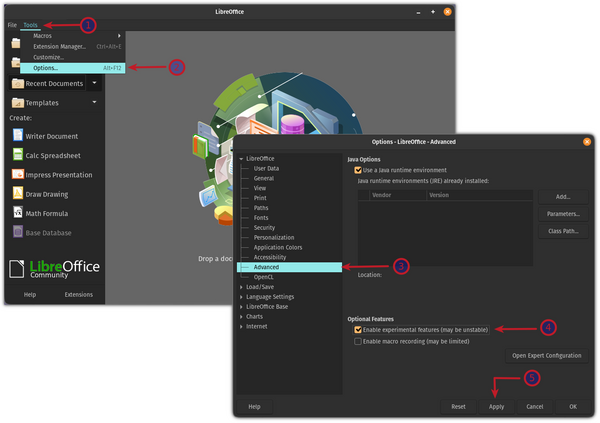The height and width of the screenshot is (423, 600).
Task: Click the Base Database icon
Action: point(18,231)
